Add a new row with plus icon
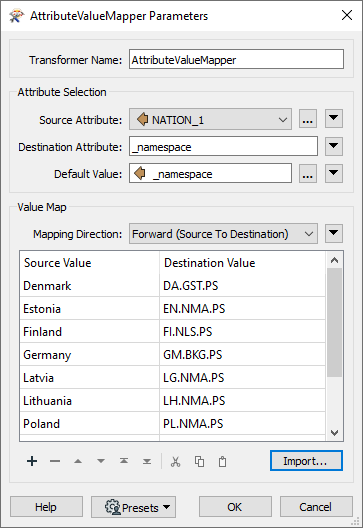Screen dimensions: 363x528 32,461
